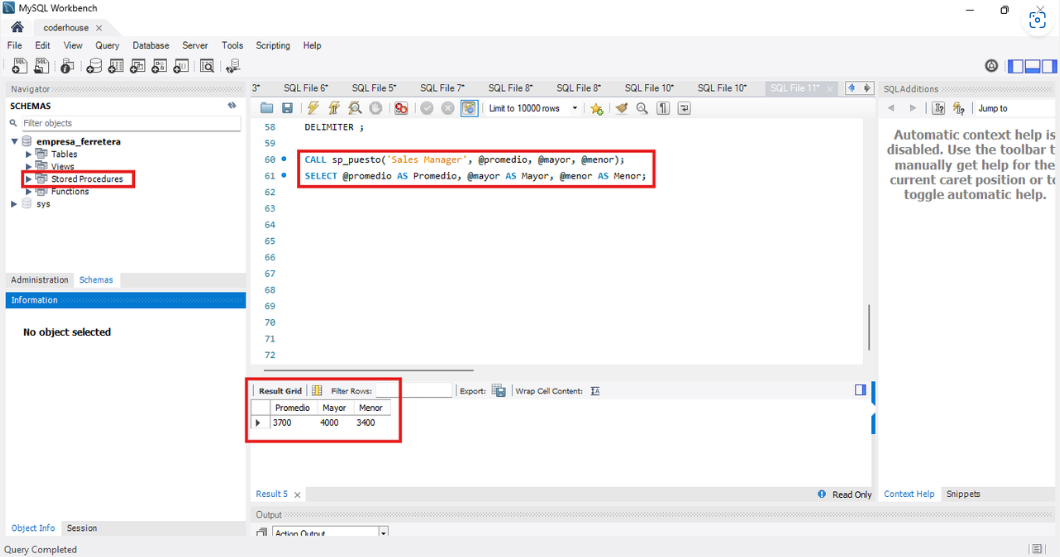Open the Action Output dropdown

pos(383,533)
